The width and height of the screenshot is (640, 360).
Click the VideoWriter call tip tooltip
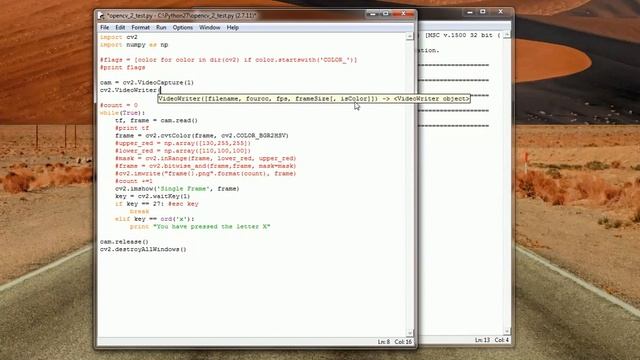(x=314, y=98)
